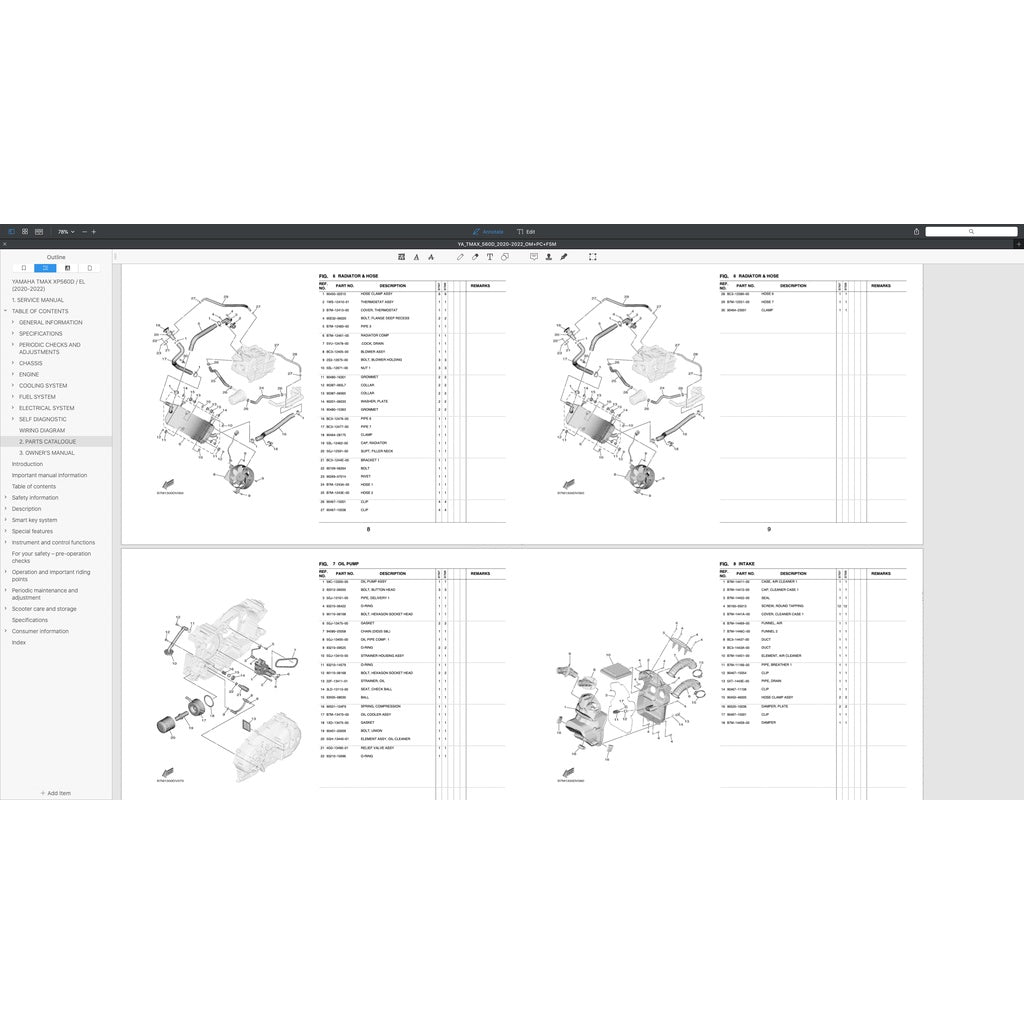The width and height of the screenshot is (1024, 1024).
Task: Select the eraser tool
Action: point(475,257)
